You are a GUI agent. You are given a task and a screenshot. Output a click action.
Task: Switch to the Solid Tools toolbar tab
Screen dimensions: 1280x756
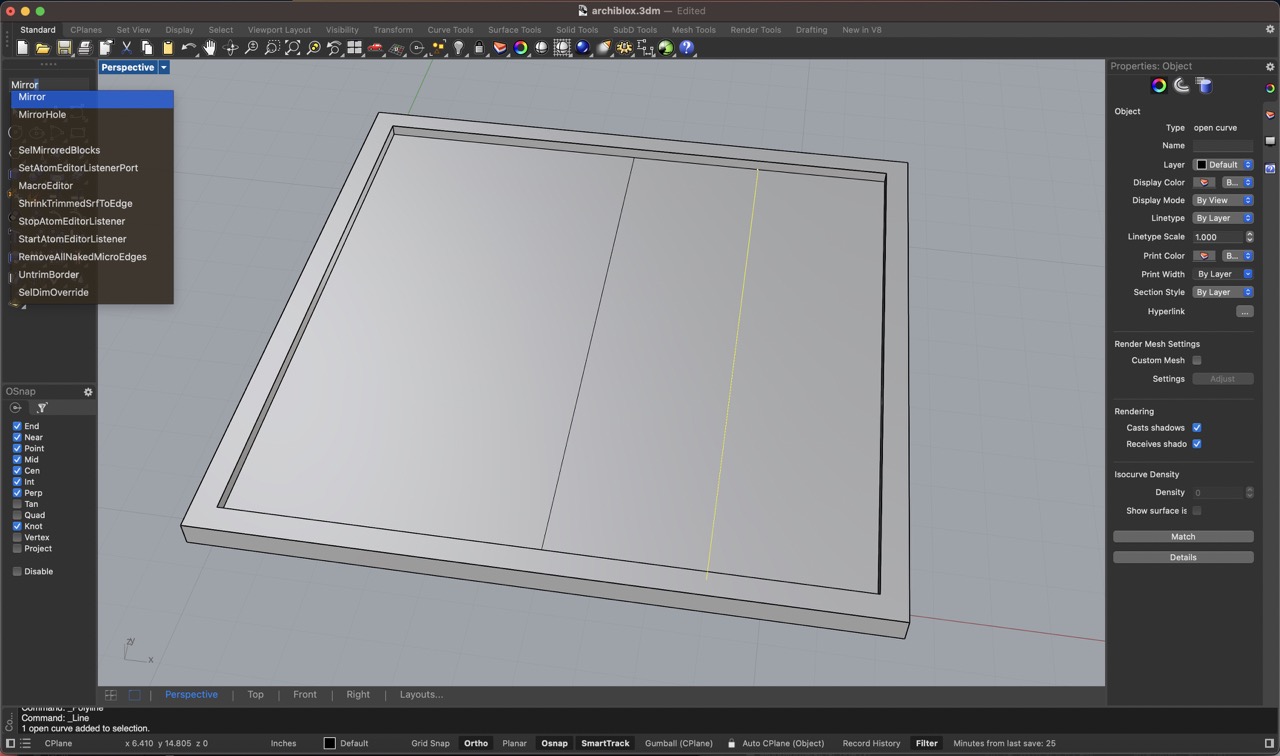tap(577, 29)
